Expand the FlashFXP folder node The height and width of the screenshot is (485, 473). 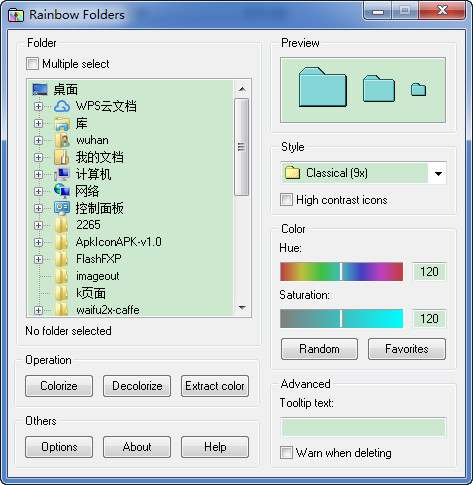38,259
